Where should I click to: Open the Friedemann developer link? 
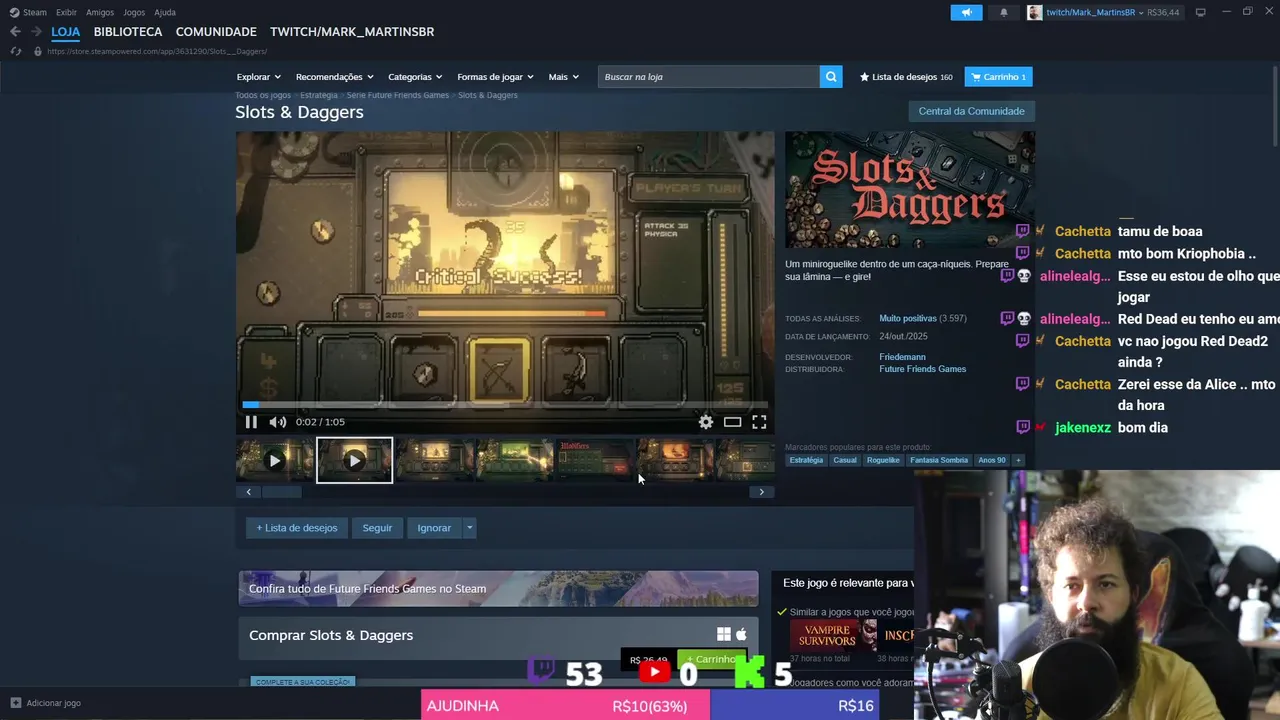902,357
